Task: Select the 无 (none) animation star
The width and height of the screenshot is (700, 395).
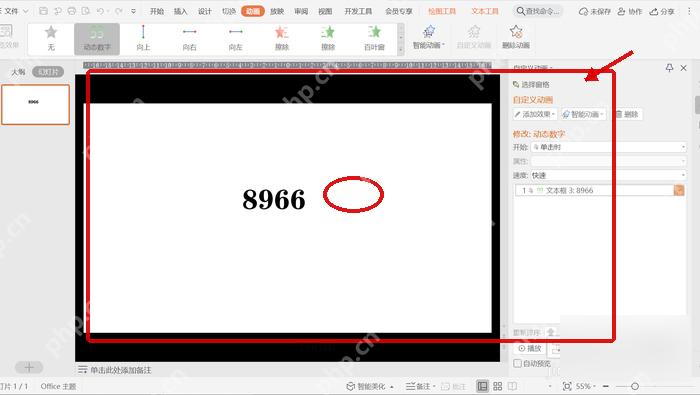Action: [x=51, y=38]
